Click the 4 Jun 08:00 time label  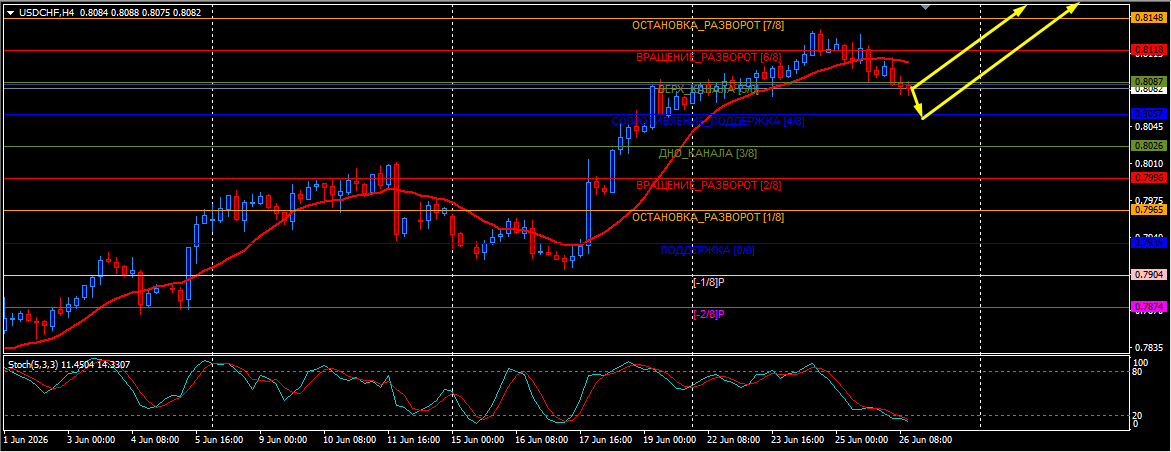154,440
